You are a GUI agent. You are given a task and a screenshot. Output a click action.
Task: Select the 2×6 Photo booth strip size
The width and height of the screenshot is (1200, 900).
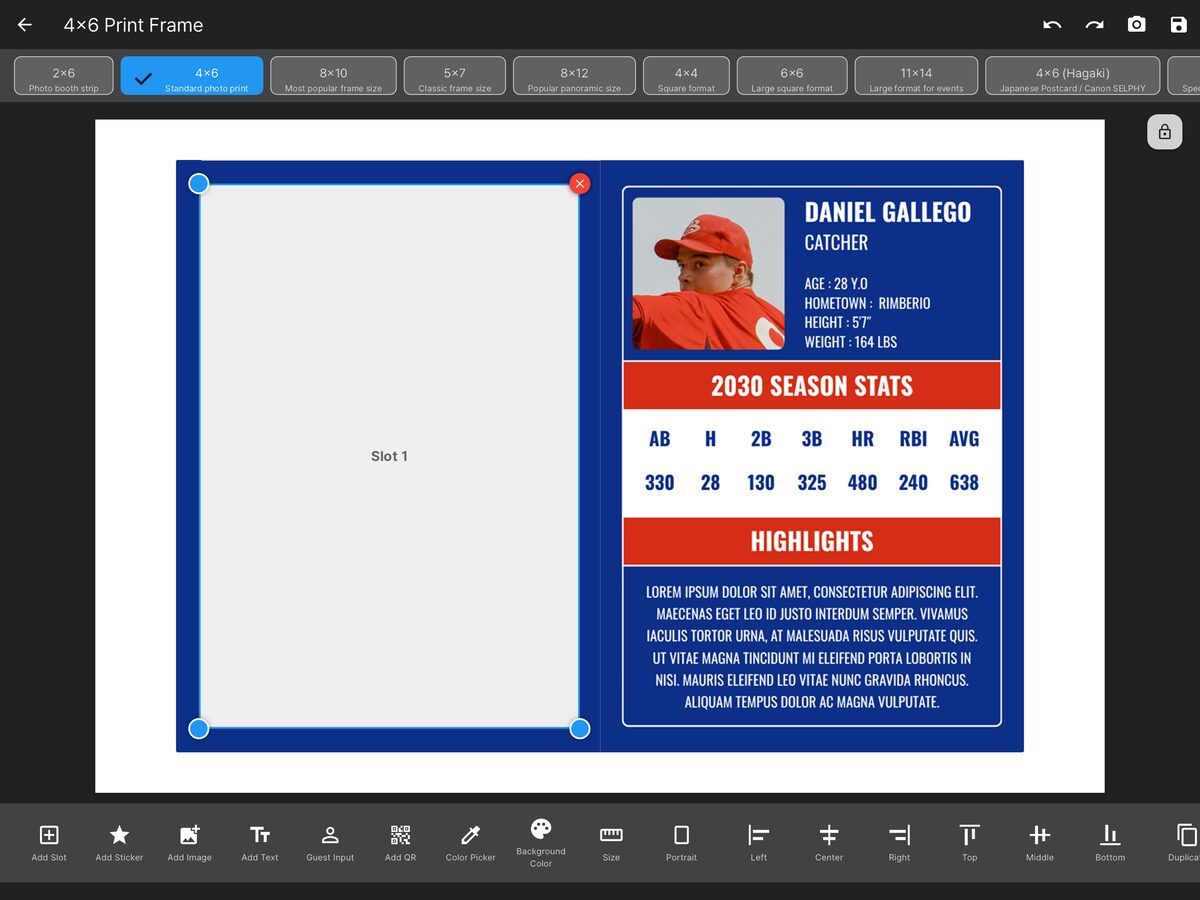64,76
